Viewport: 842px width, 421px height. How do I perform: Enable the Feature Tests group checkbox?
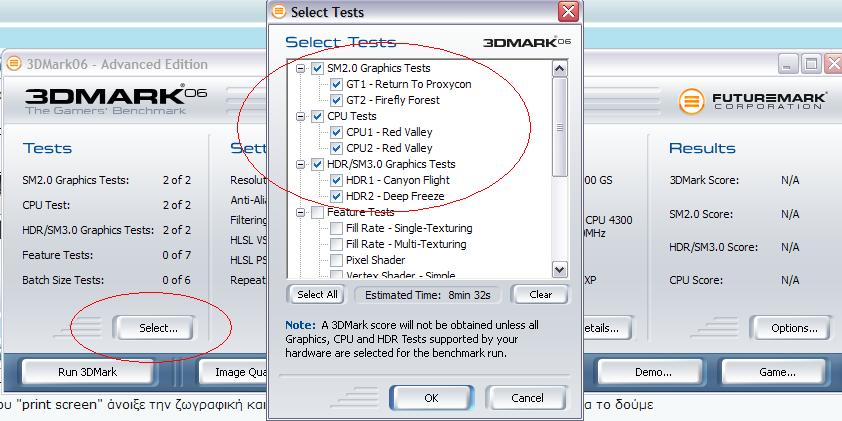[x=317, y=212]
